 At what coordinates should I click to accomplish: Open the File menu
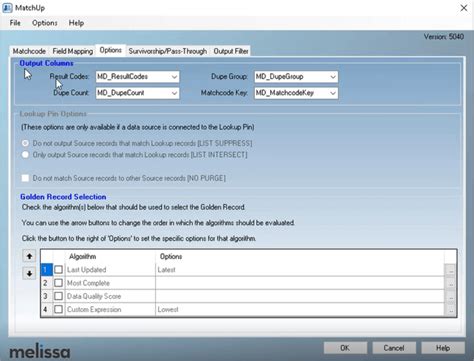(x=15, y=23)
